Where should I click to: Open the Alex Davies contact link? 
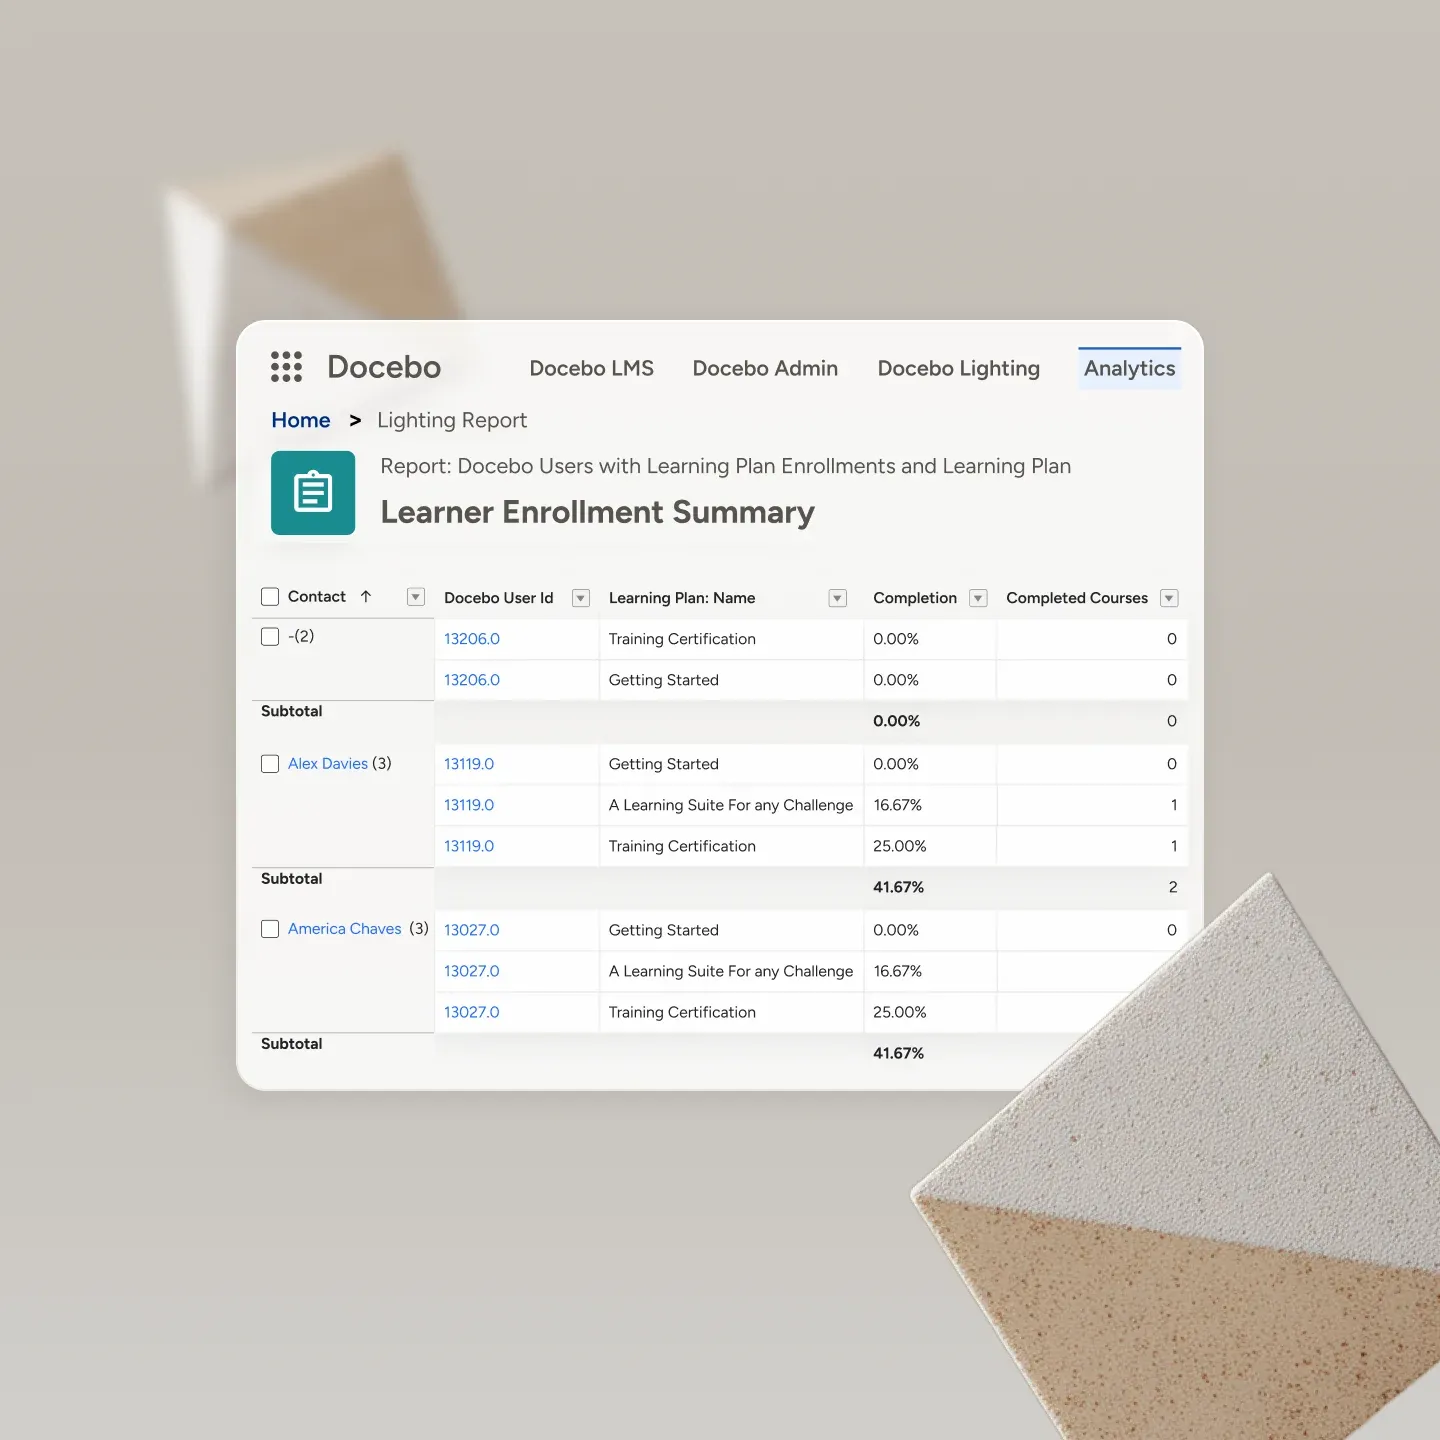pyautogui.click(x=328, y=764)
